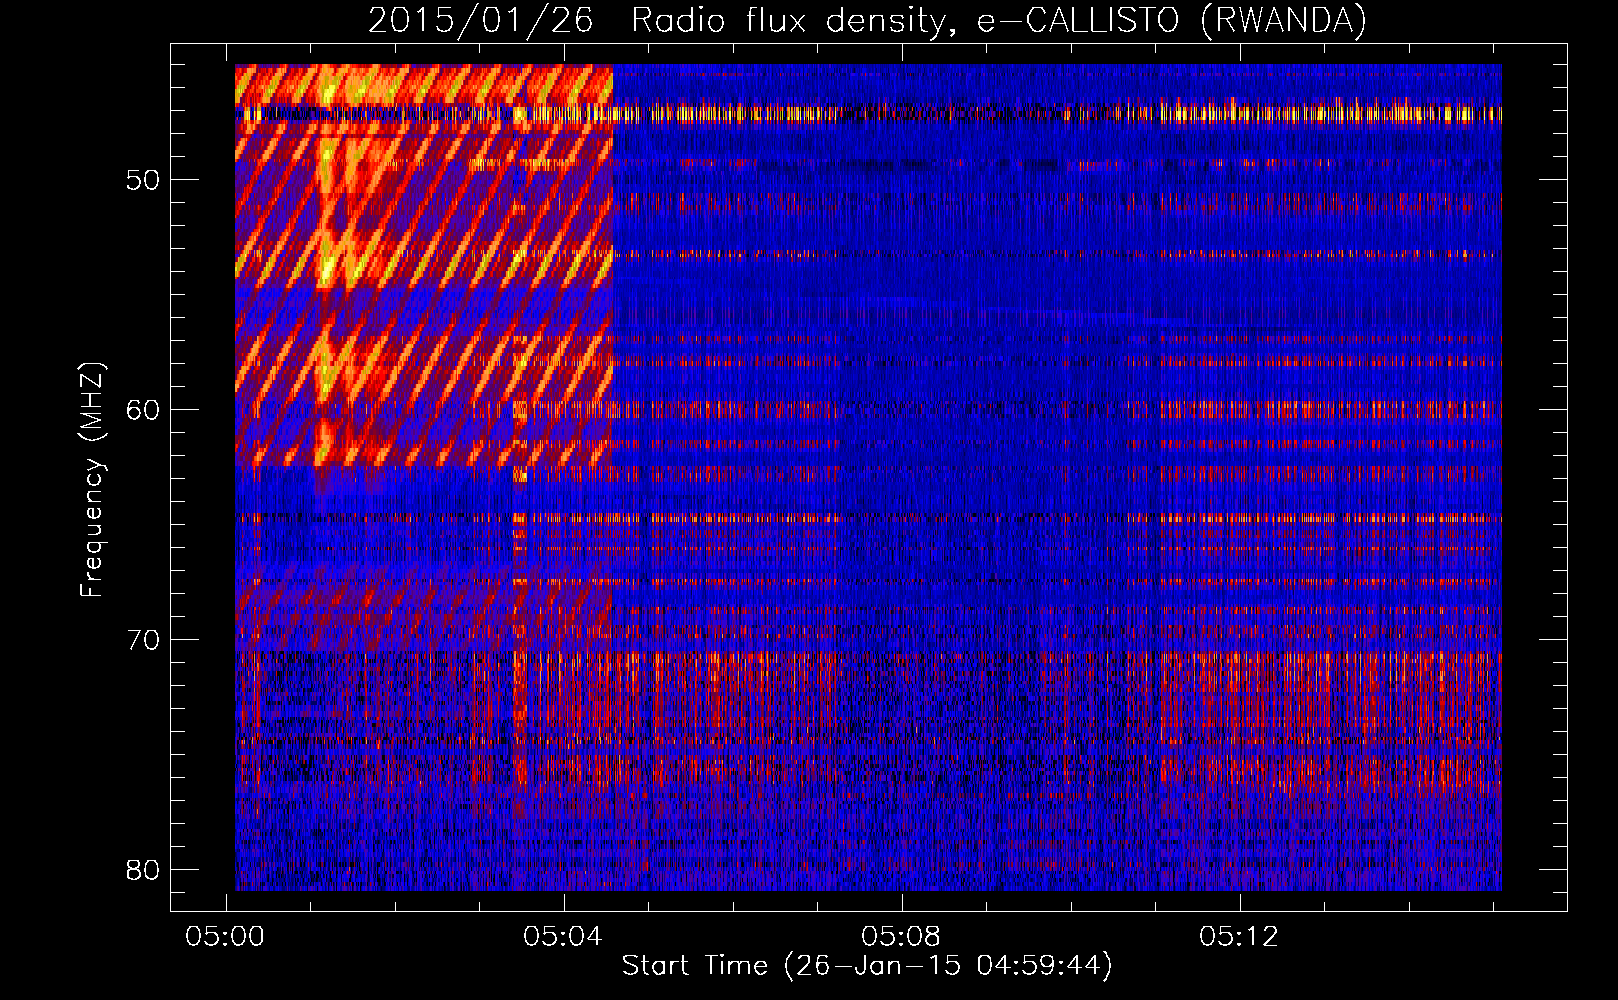Click the 70 frequency tick label
1618x1000 pixels.
tap(143, 640)
